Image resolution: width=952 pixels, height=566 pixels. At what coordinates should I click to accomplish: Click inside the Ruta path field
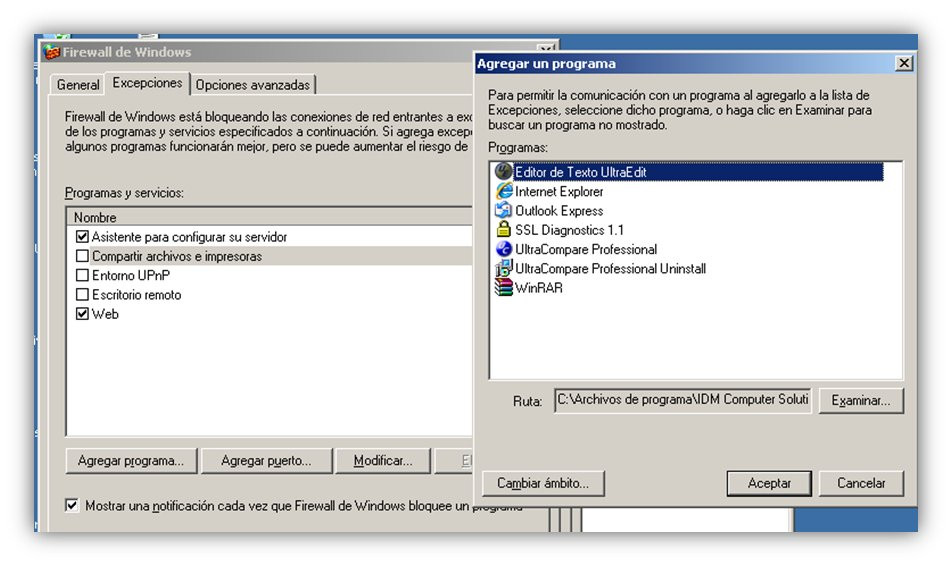pos(682,400)
